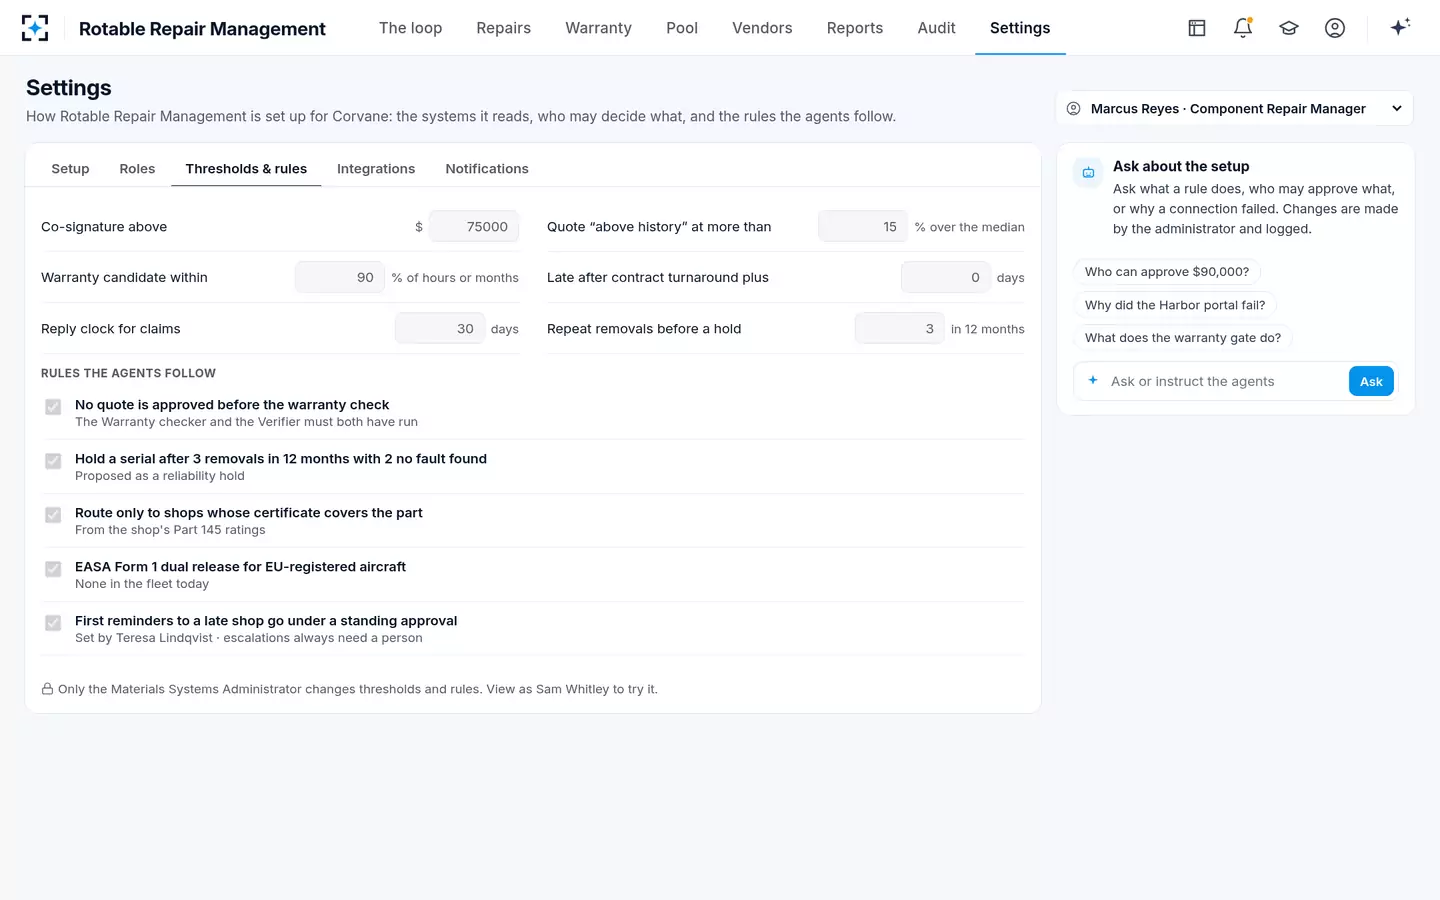Screen dimensions: 1440x900
Task: Click the Settings navigation item
Action: pyautogui.click(x=1020, y=28)
